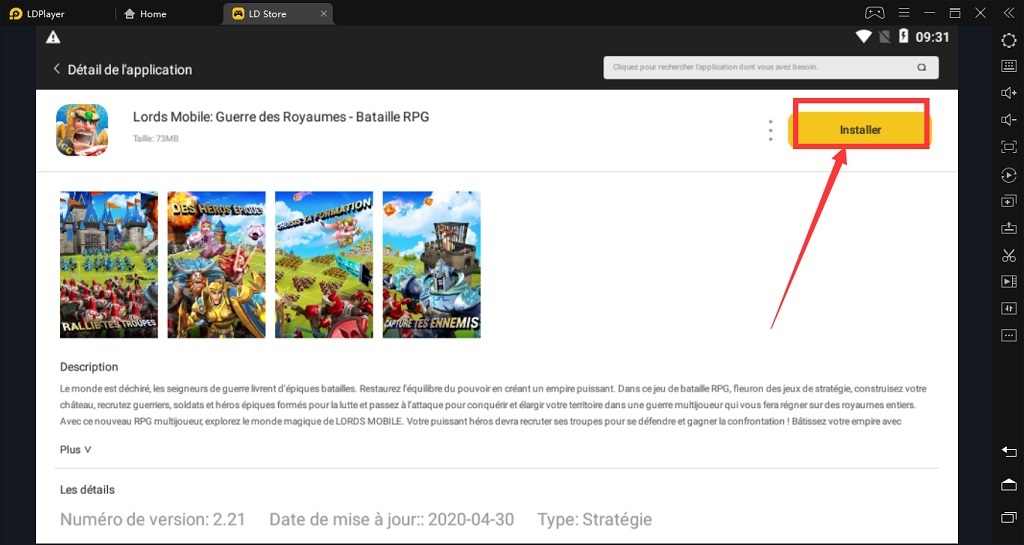Open the Rallie Tes Troupes screenshot

coord(108,264)
